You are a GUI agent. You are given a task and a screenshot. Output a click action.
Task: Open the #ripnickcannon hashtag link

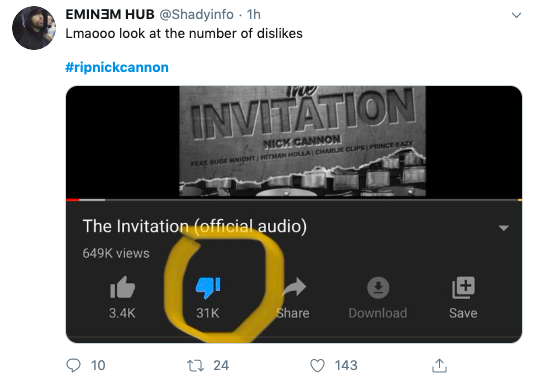[117, 67]
